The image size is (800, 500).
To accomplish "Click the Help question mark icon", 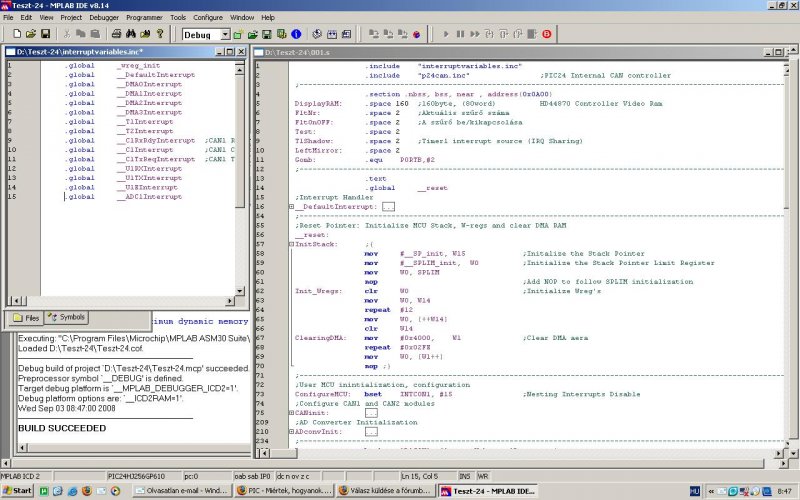I will coord(160,34).
